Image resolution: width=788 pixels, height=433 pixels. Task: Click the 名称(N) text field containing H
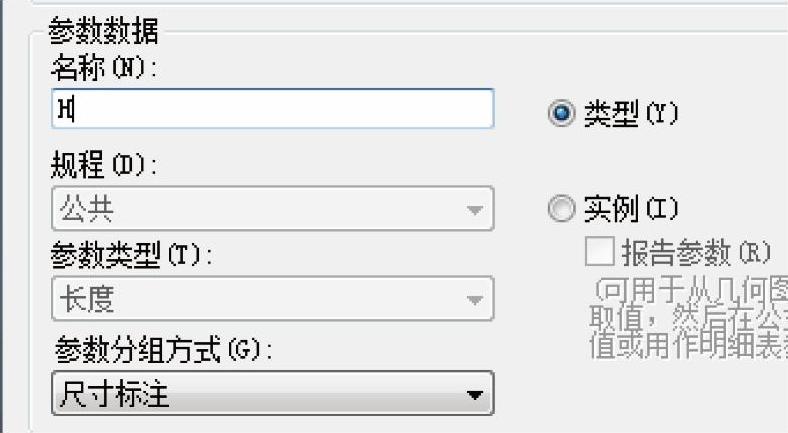click(273, 109)
